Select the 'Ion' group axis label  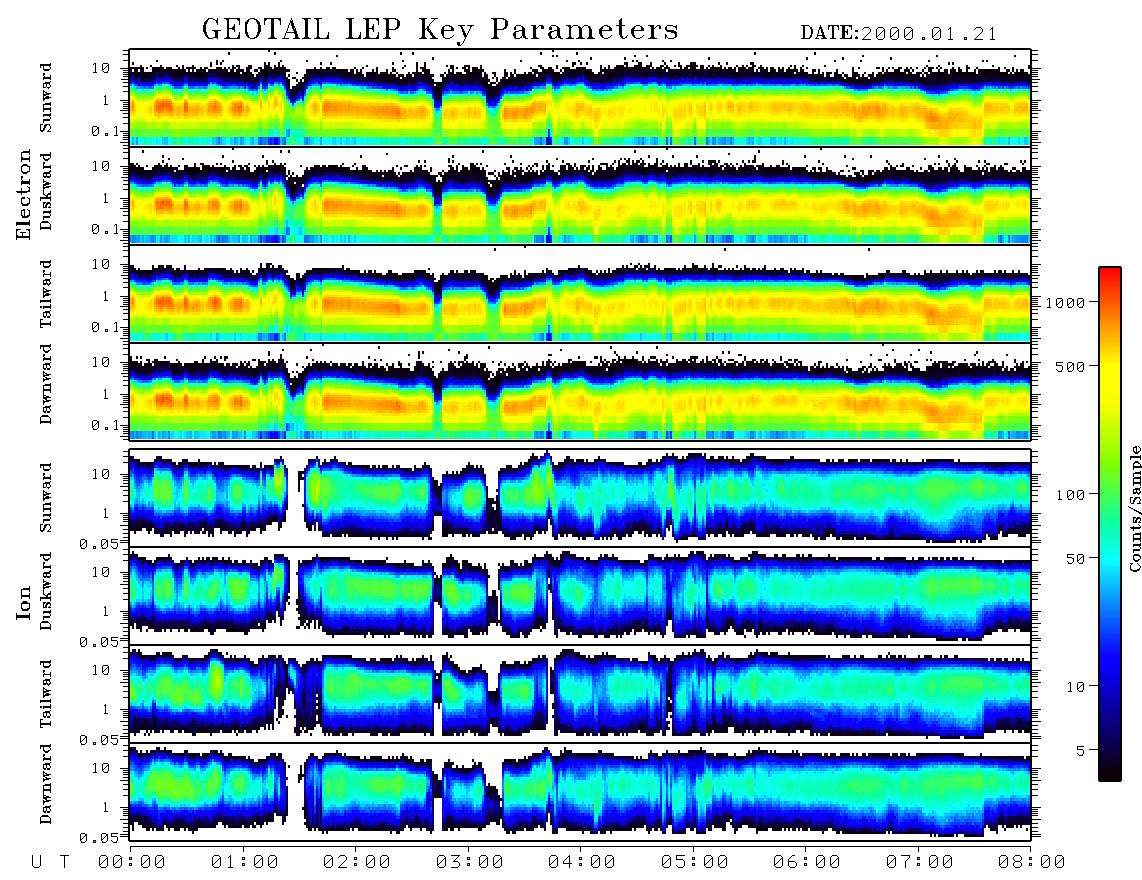[24, 602]
